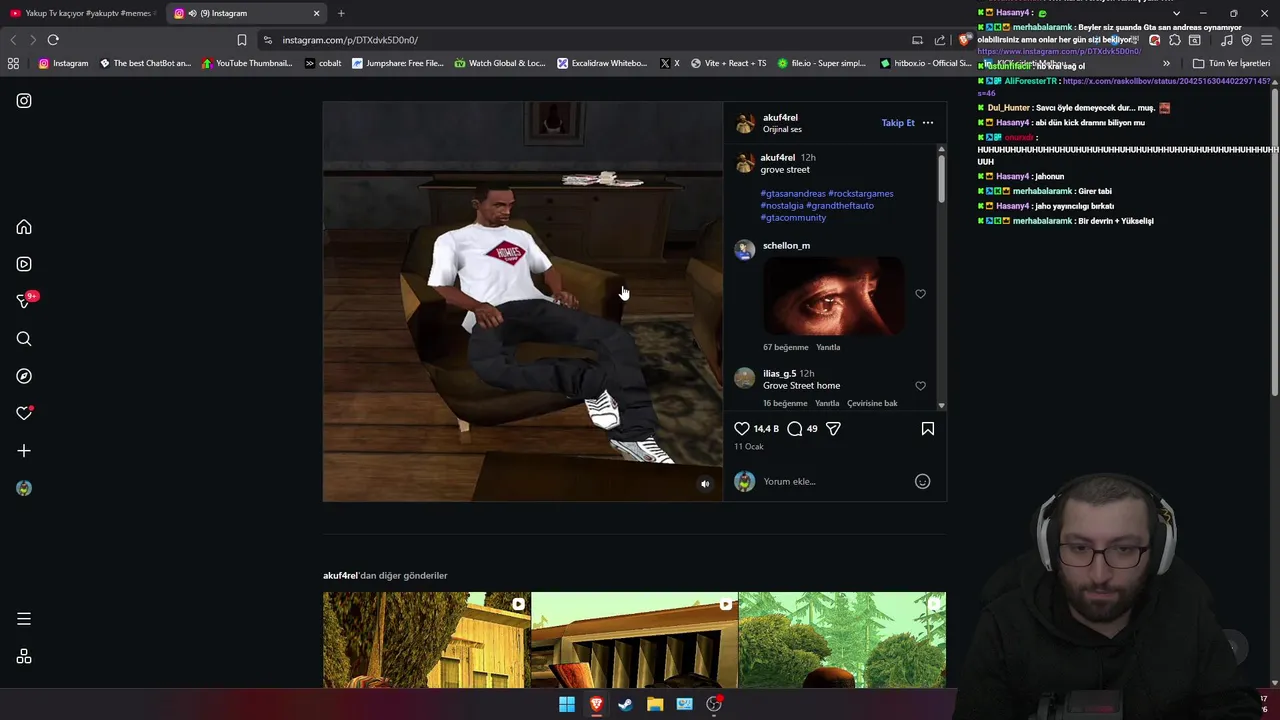The image size is (1280, 720).
Task: Open the YouTube Thumbnail bookmark
Action: coord(247,63)
